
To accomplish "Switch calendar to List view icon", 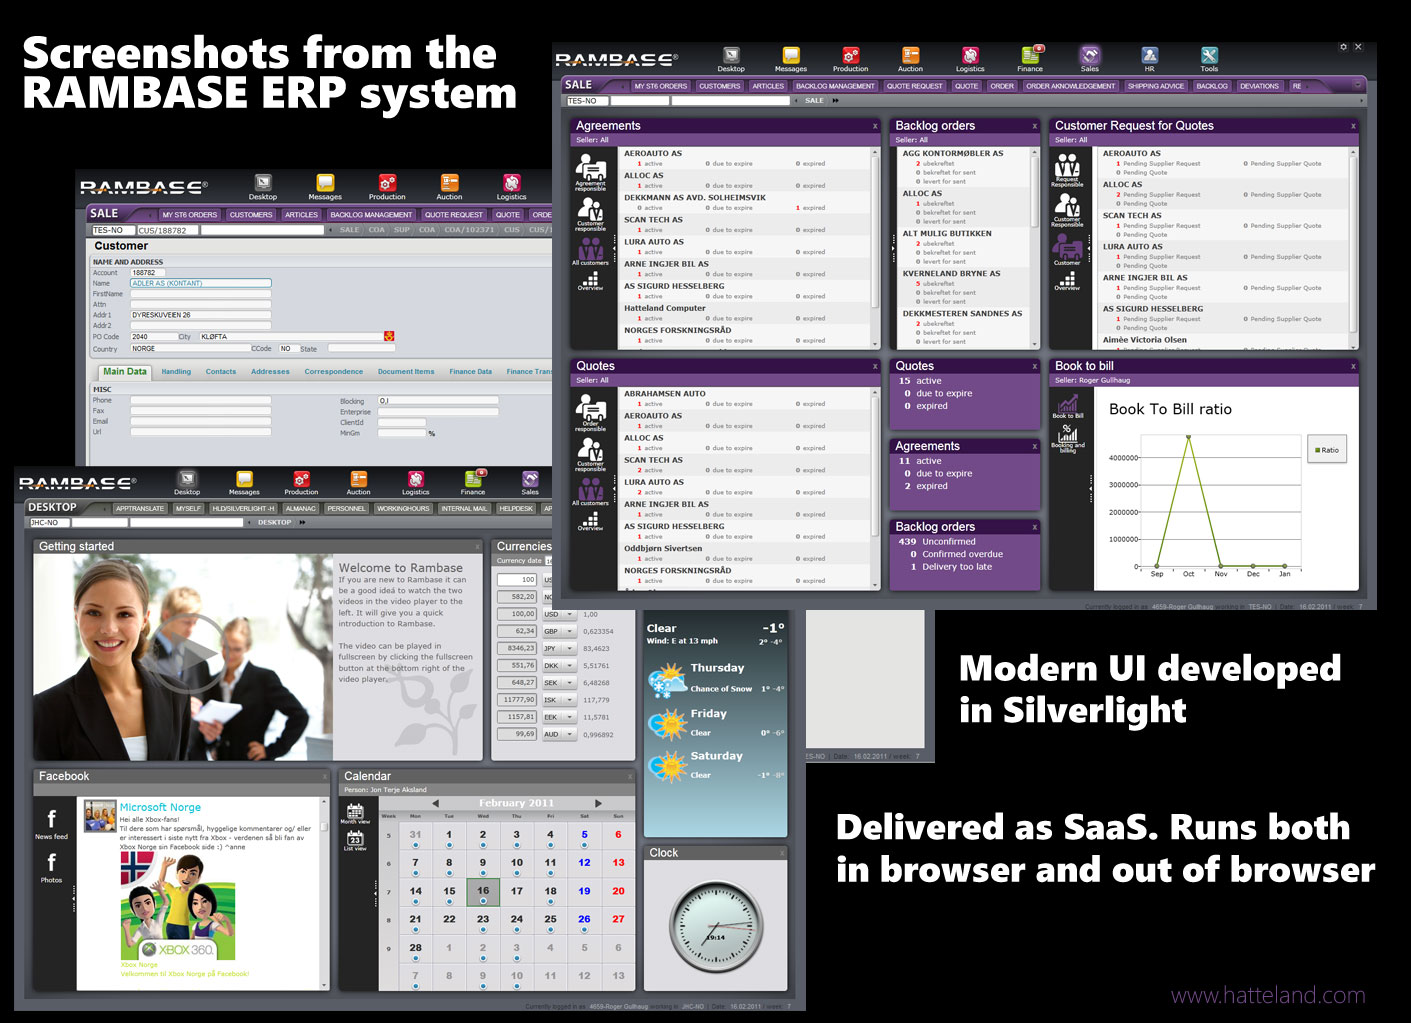I will [355, 841].
